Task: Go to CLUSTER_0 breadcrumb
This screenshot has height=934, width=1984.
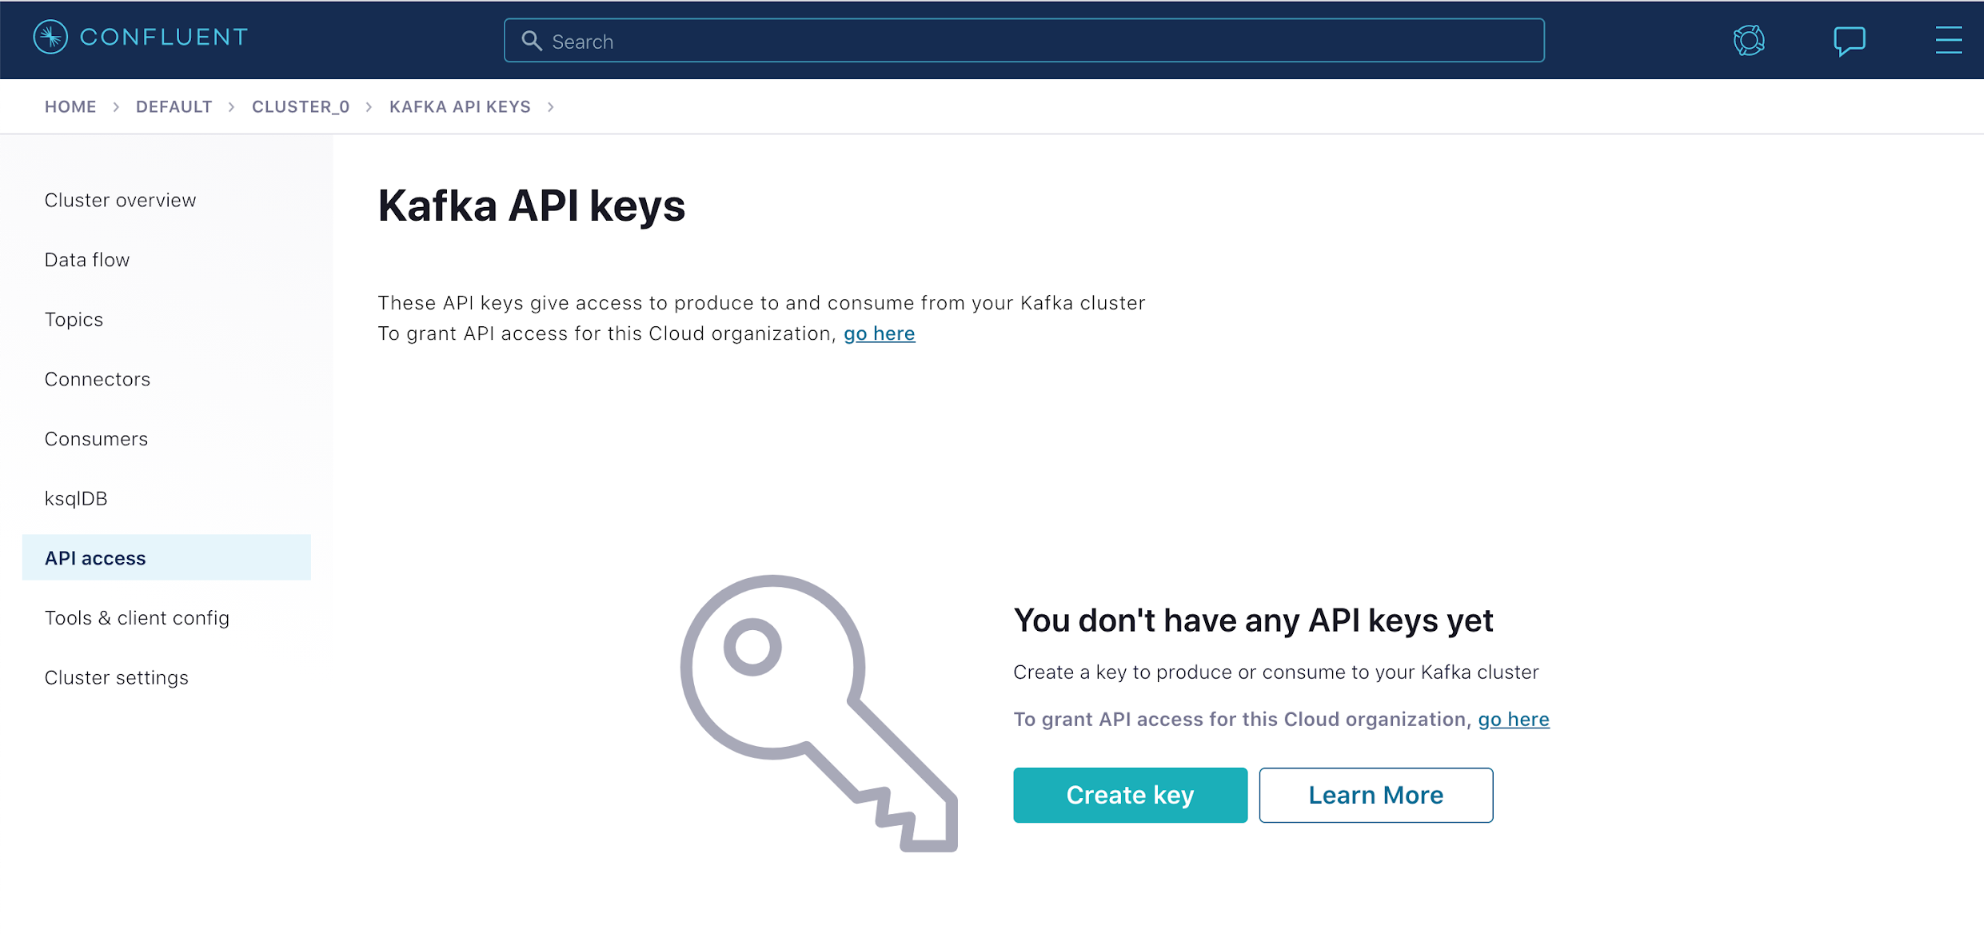Action: click(301, 107)
